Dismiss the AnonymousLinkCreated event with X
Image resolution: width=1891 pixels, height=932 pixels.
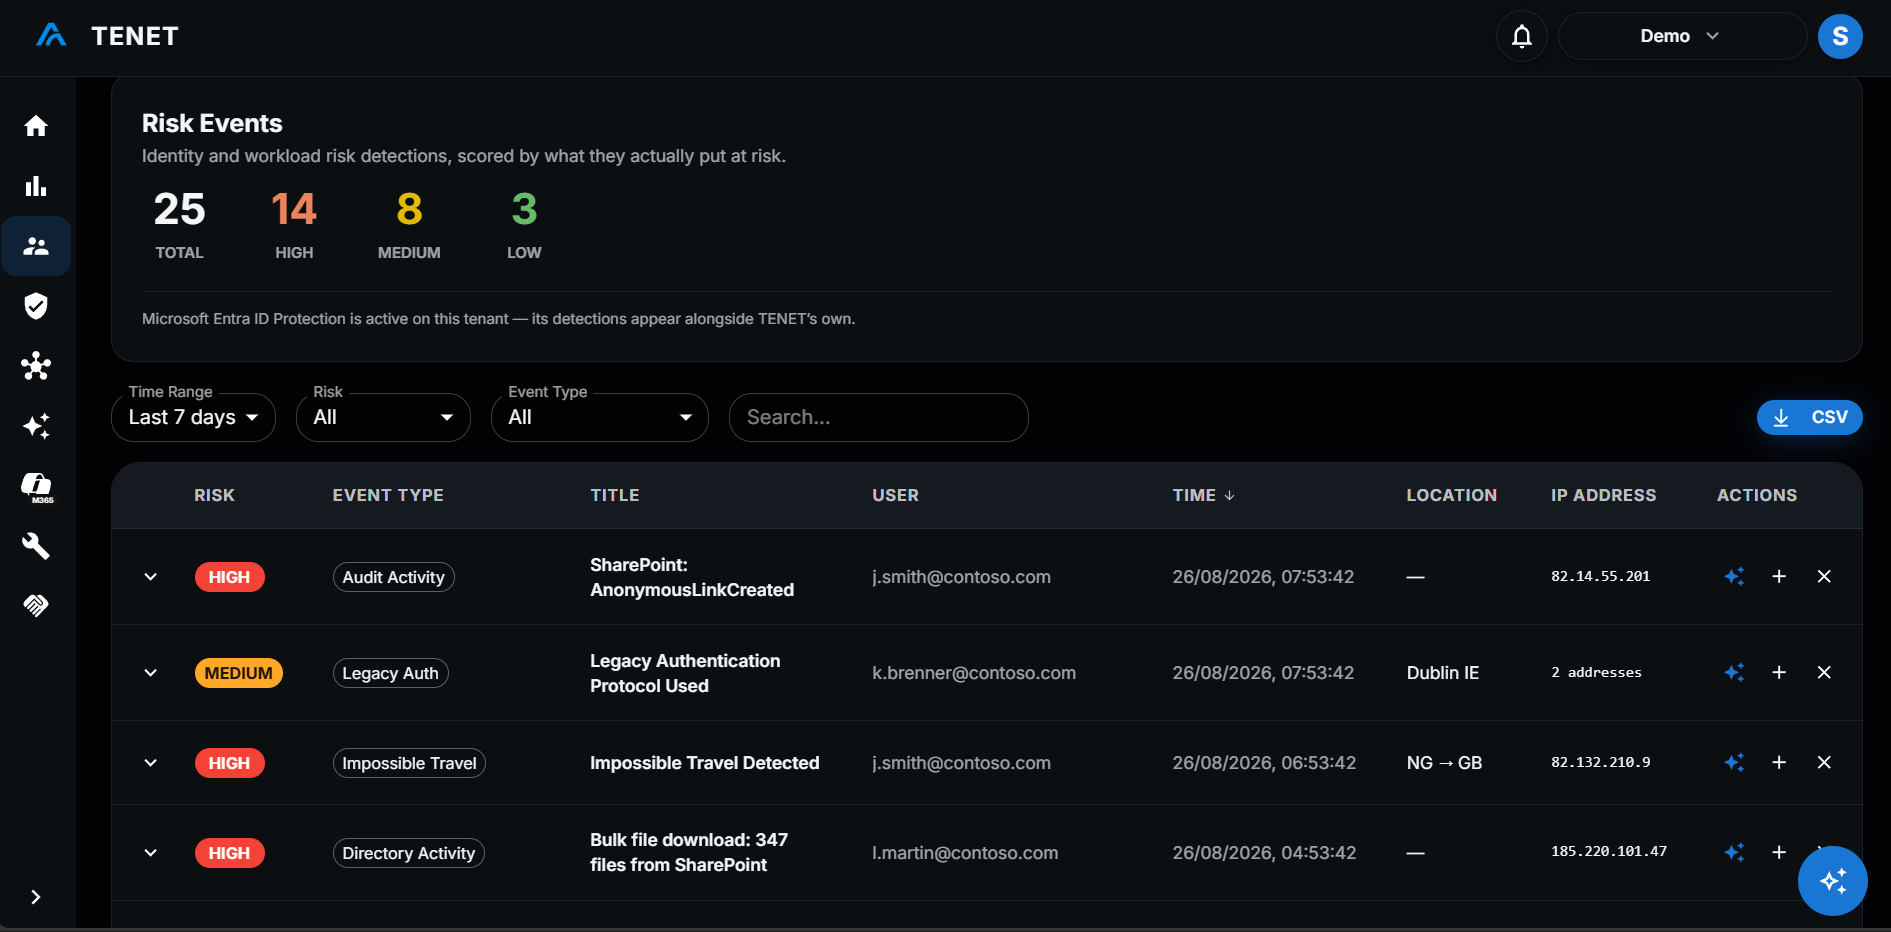click(x=1824, y=577)
